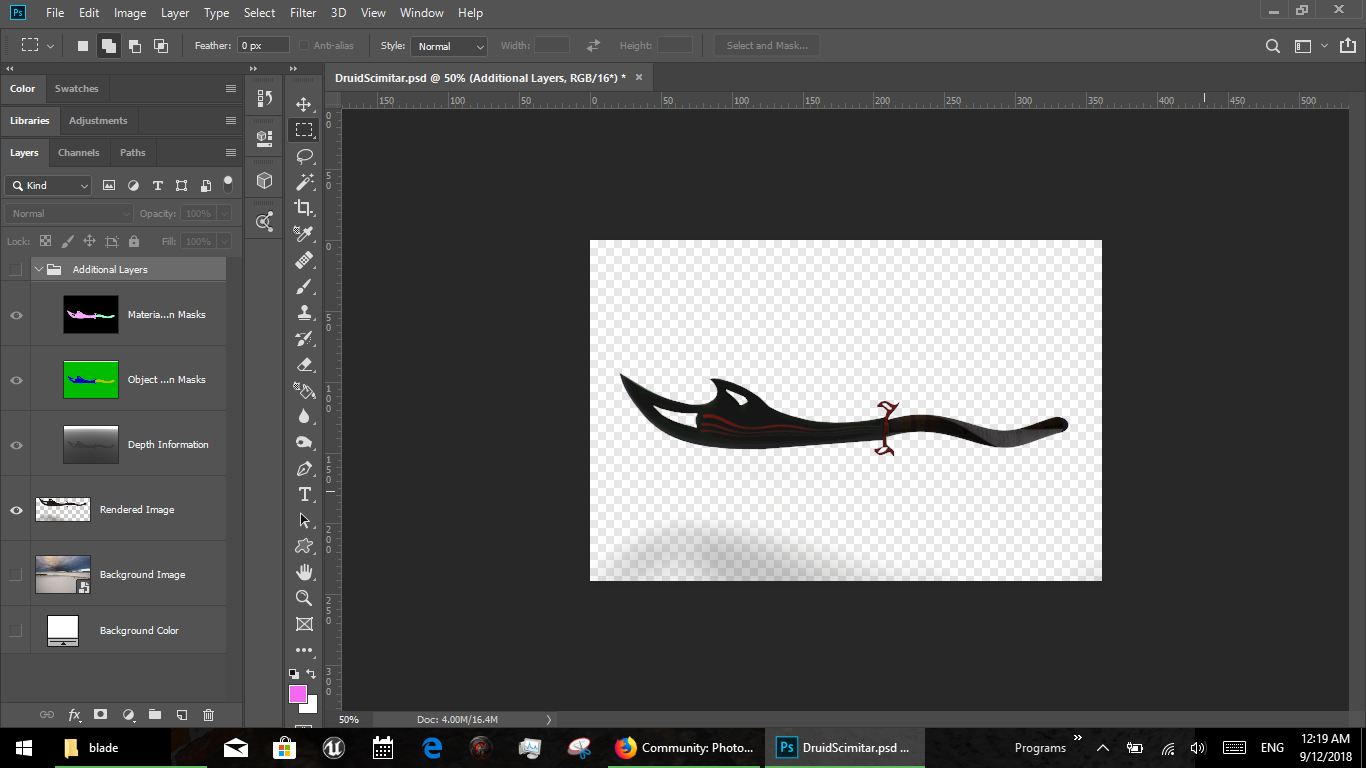
Task: Hide the Rendered Image layer
Action: 16,510
